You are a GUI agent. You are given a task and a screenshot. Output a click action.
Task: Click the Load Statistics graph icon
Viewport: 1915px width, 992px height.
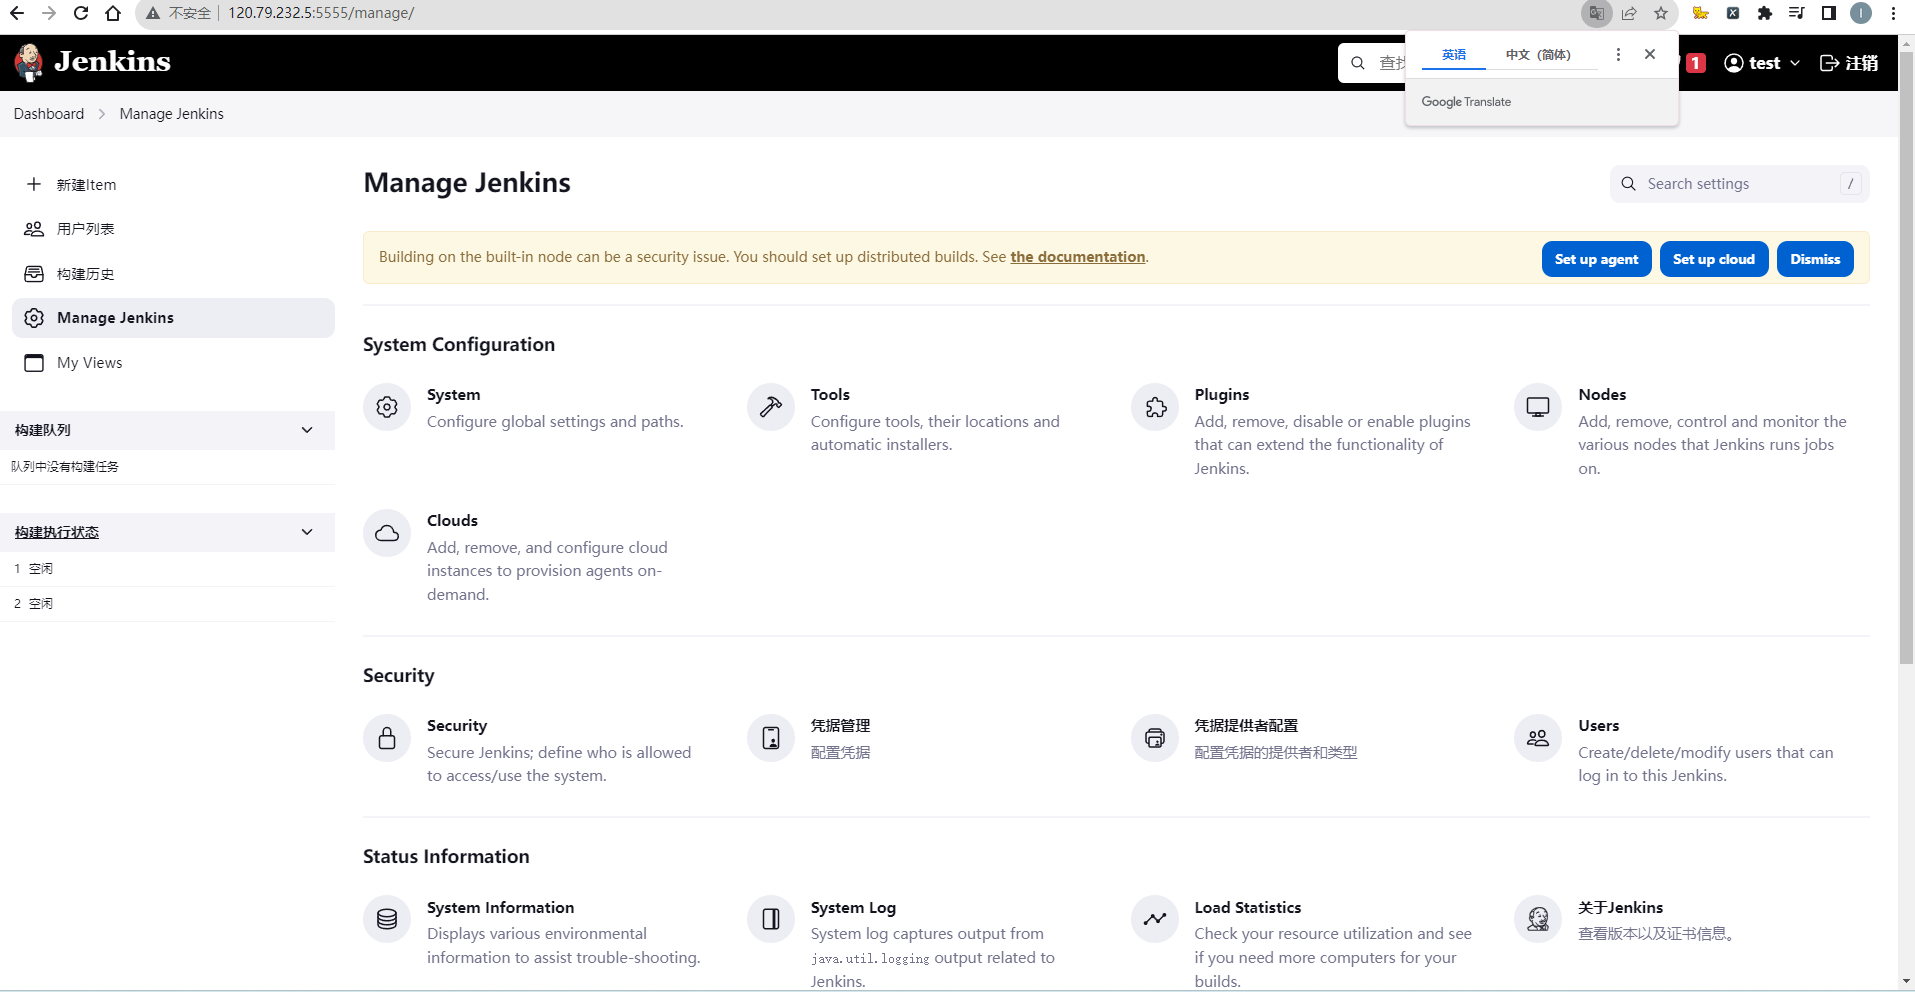click(x=1154, y=919)
